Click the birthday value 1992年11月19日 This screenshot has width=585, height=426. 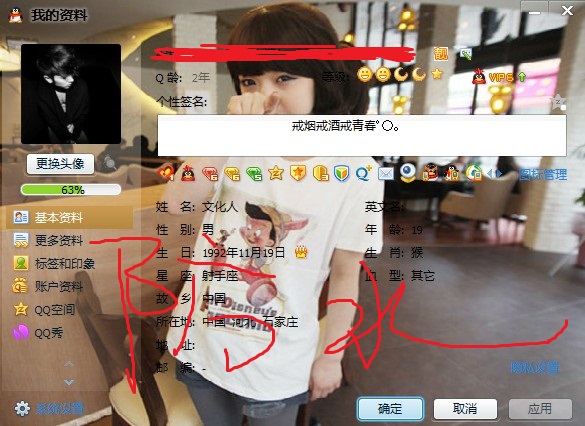click(x=244, y=253)
